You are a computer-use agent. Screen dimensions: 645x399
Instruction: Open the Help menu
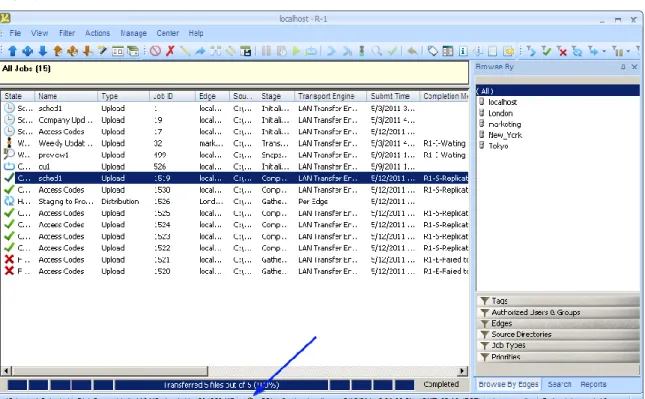pos(196,33)
